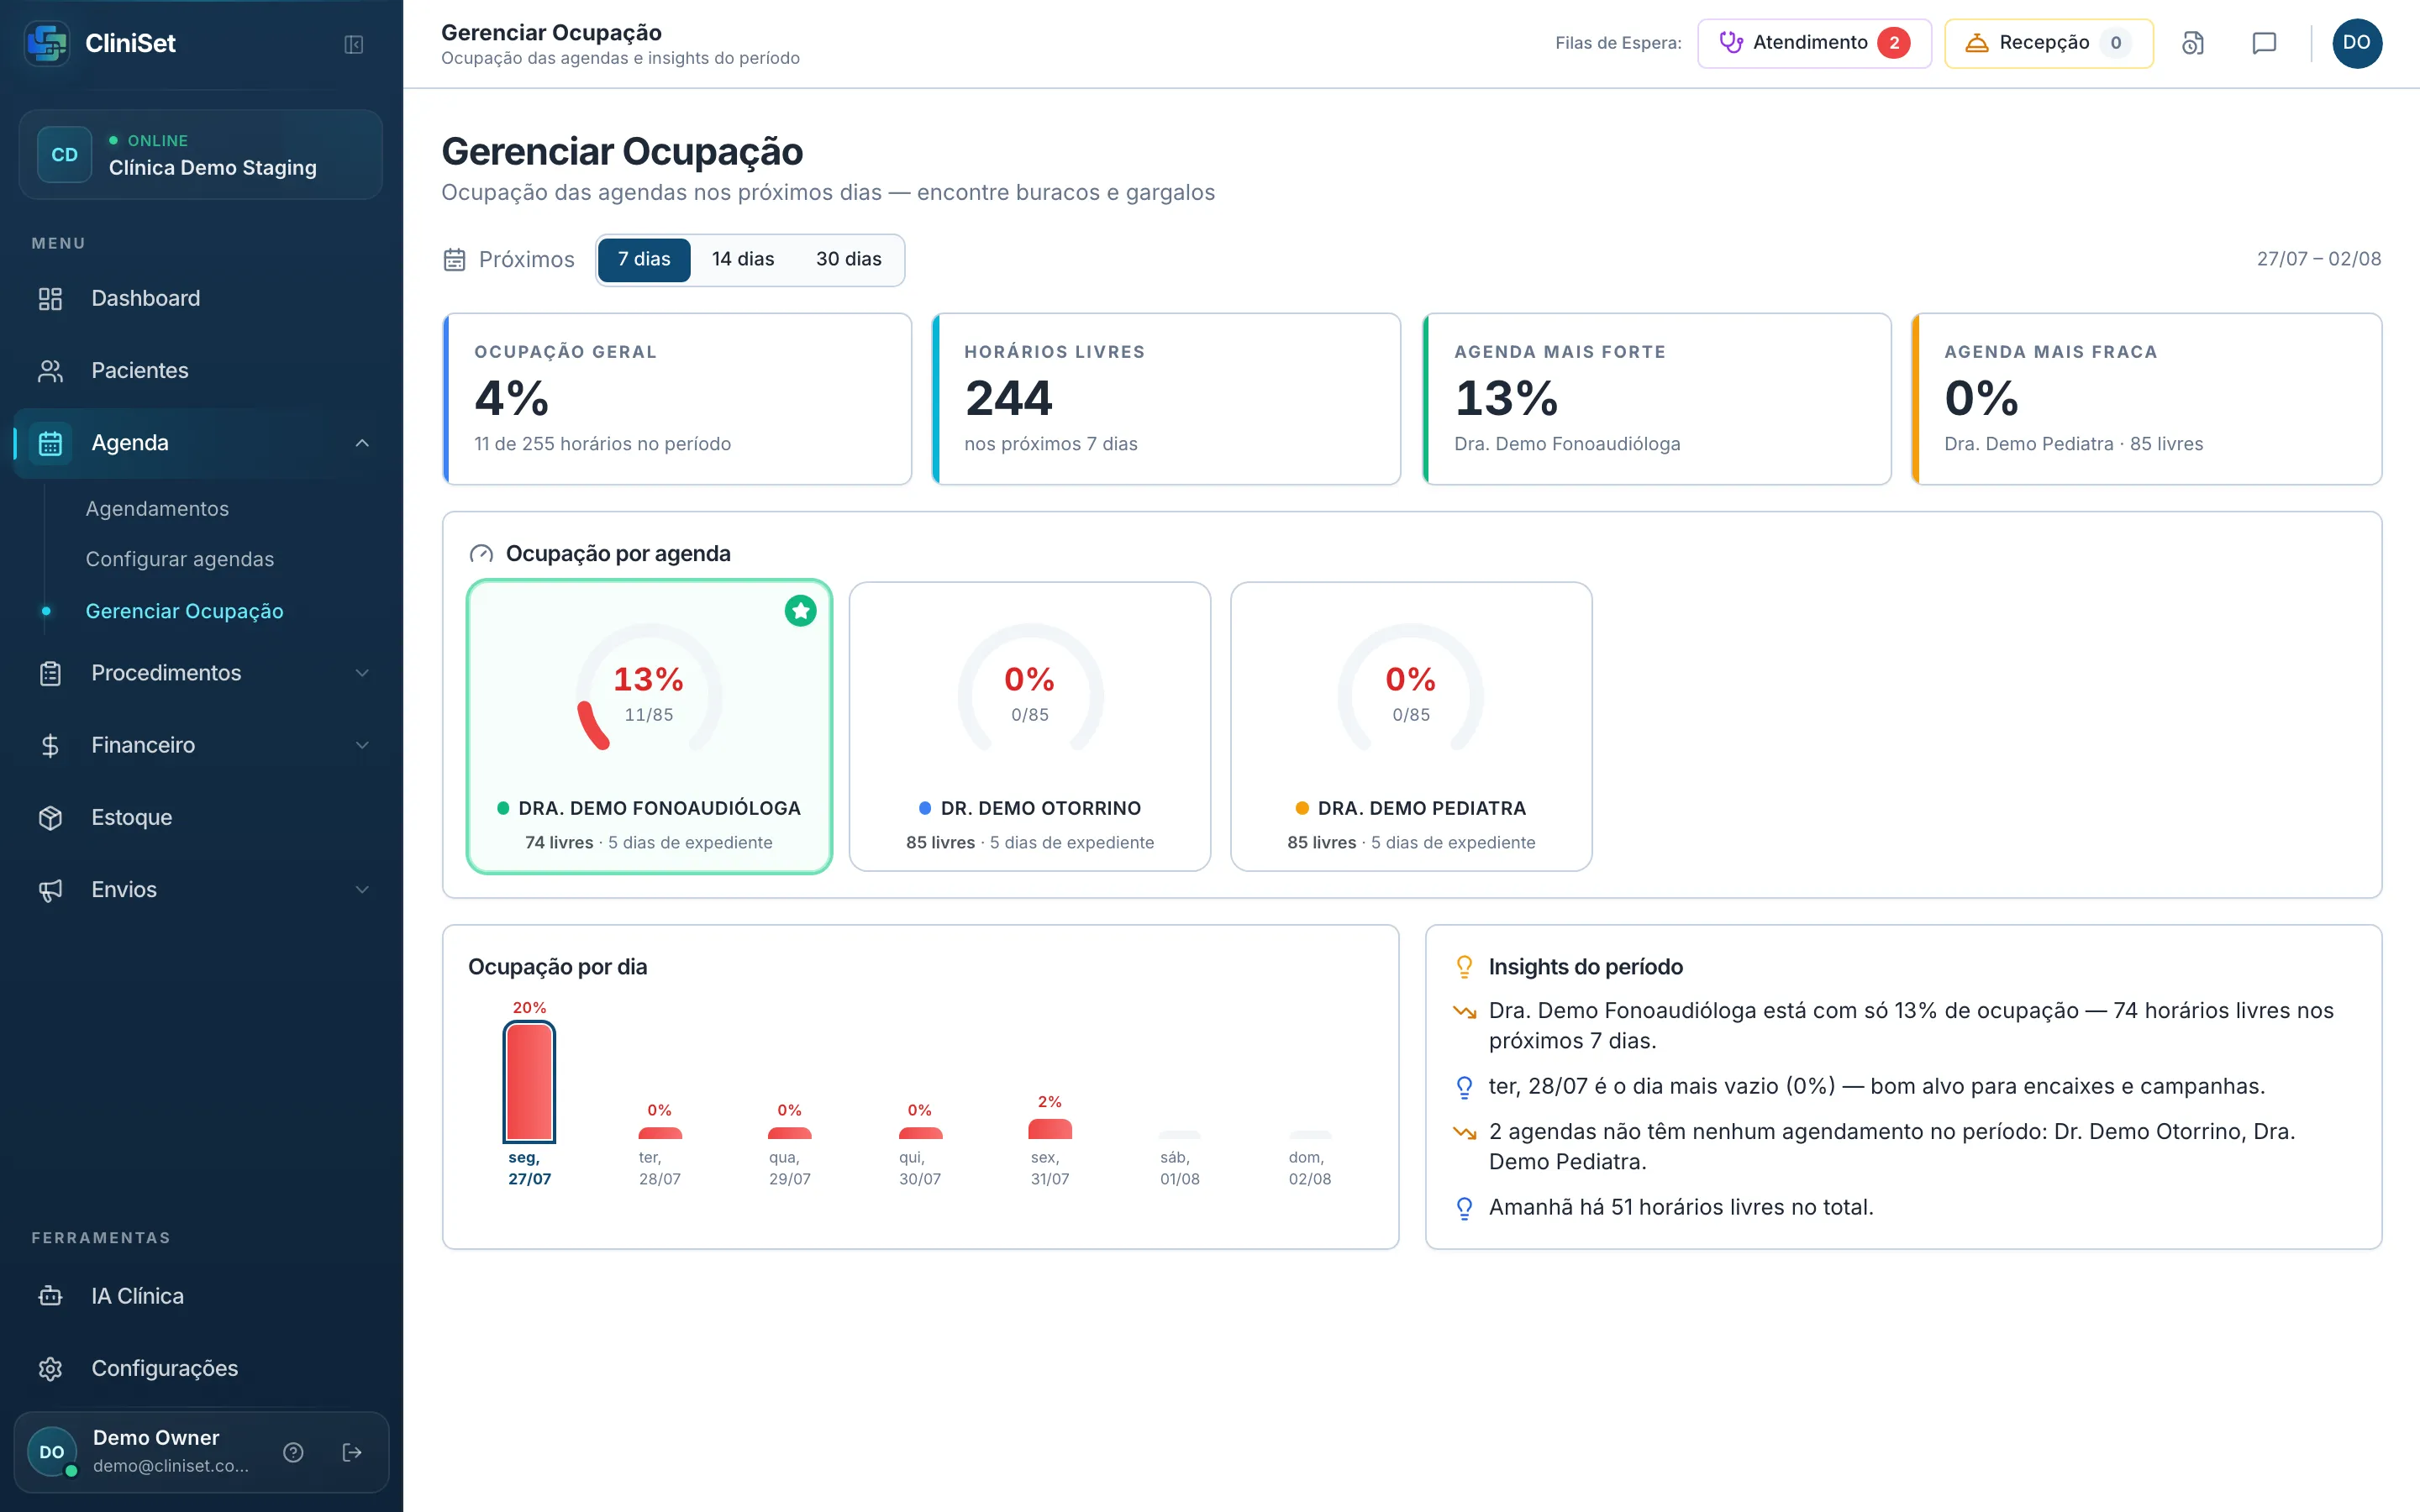The image size is (2420, 1512).
Task: Select the seg, 27/07 occupancy bar
Action: (529, 1082)
